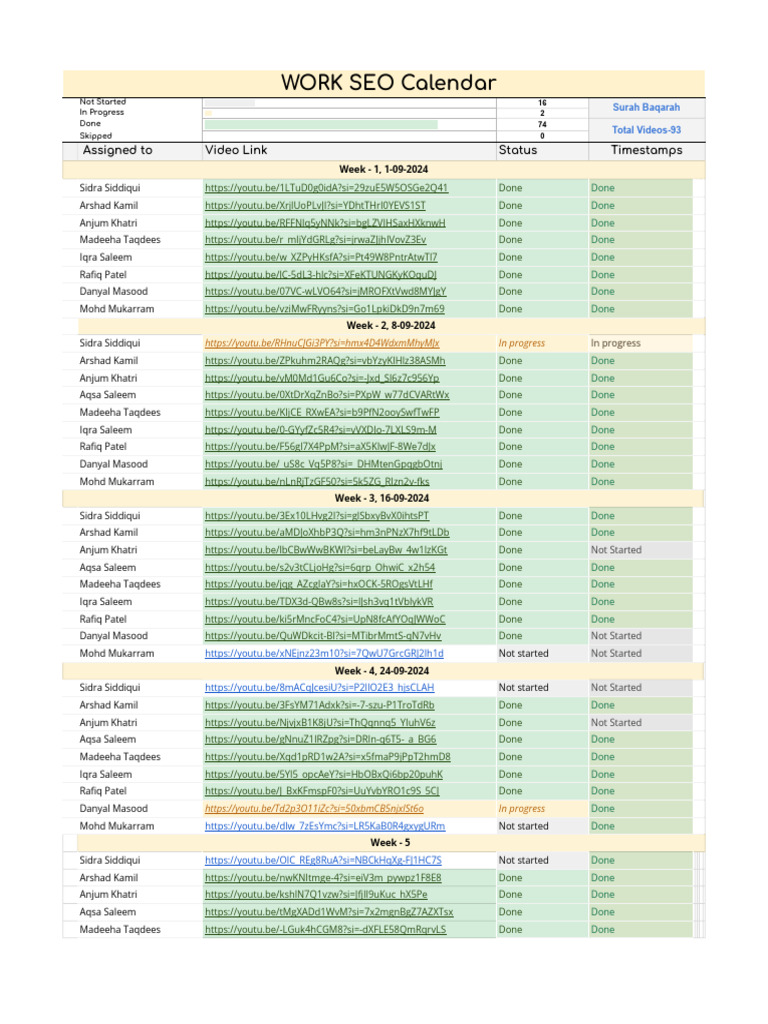Image resolution: width=768 pixels, height=1024 pixels.
Task: Open Anjum Khatri's Week 3 video link
Action: (x=326, y=551)
